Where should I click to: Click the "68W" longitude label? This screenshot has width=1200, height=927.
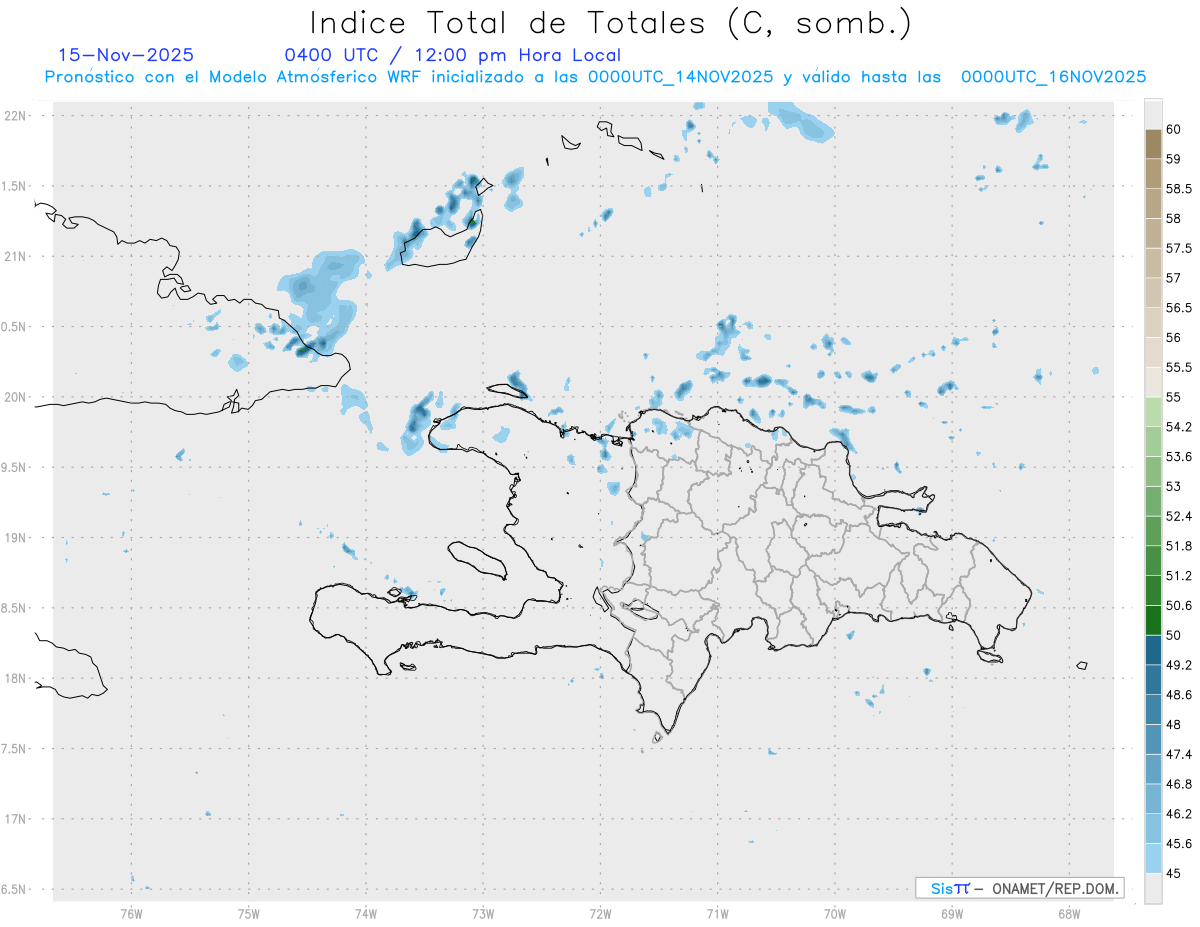pyautogui.click(x=1069, y=913)
